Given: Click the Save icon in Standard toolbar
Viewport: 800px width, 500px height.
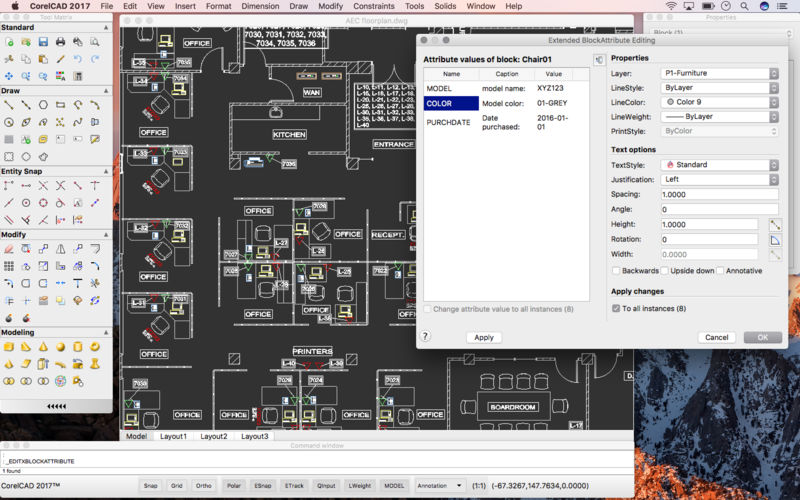Looking at the screenshot, I should pos(43,42).
